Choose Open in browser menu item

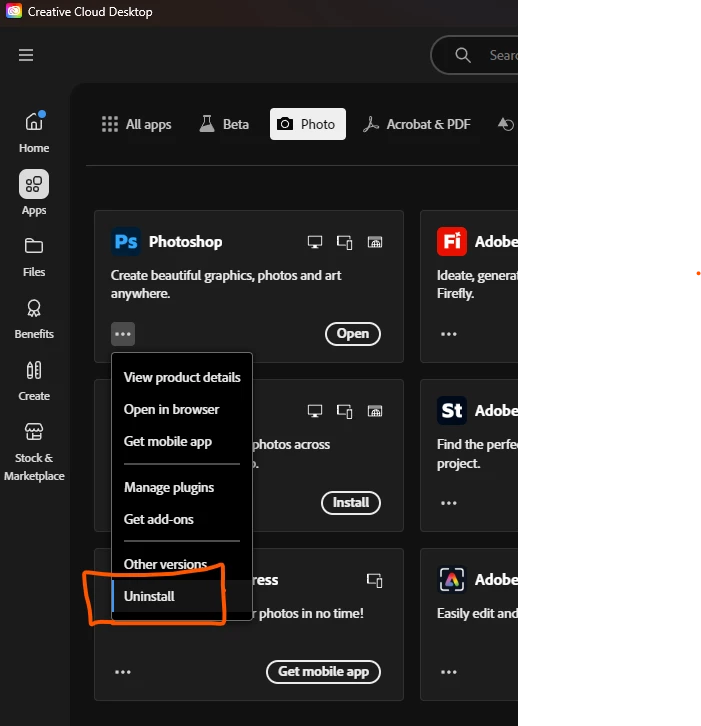pyautogui.click(x=182, y=409)
